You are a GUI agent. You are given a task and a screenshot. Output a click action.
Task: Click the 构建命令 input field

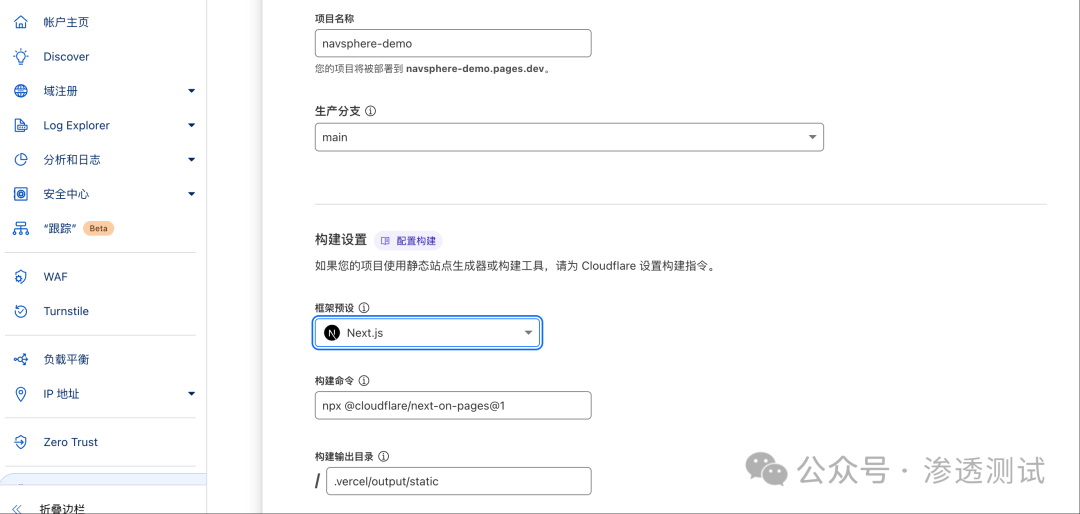pyautogui.click(x=453, y=405)
